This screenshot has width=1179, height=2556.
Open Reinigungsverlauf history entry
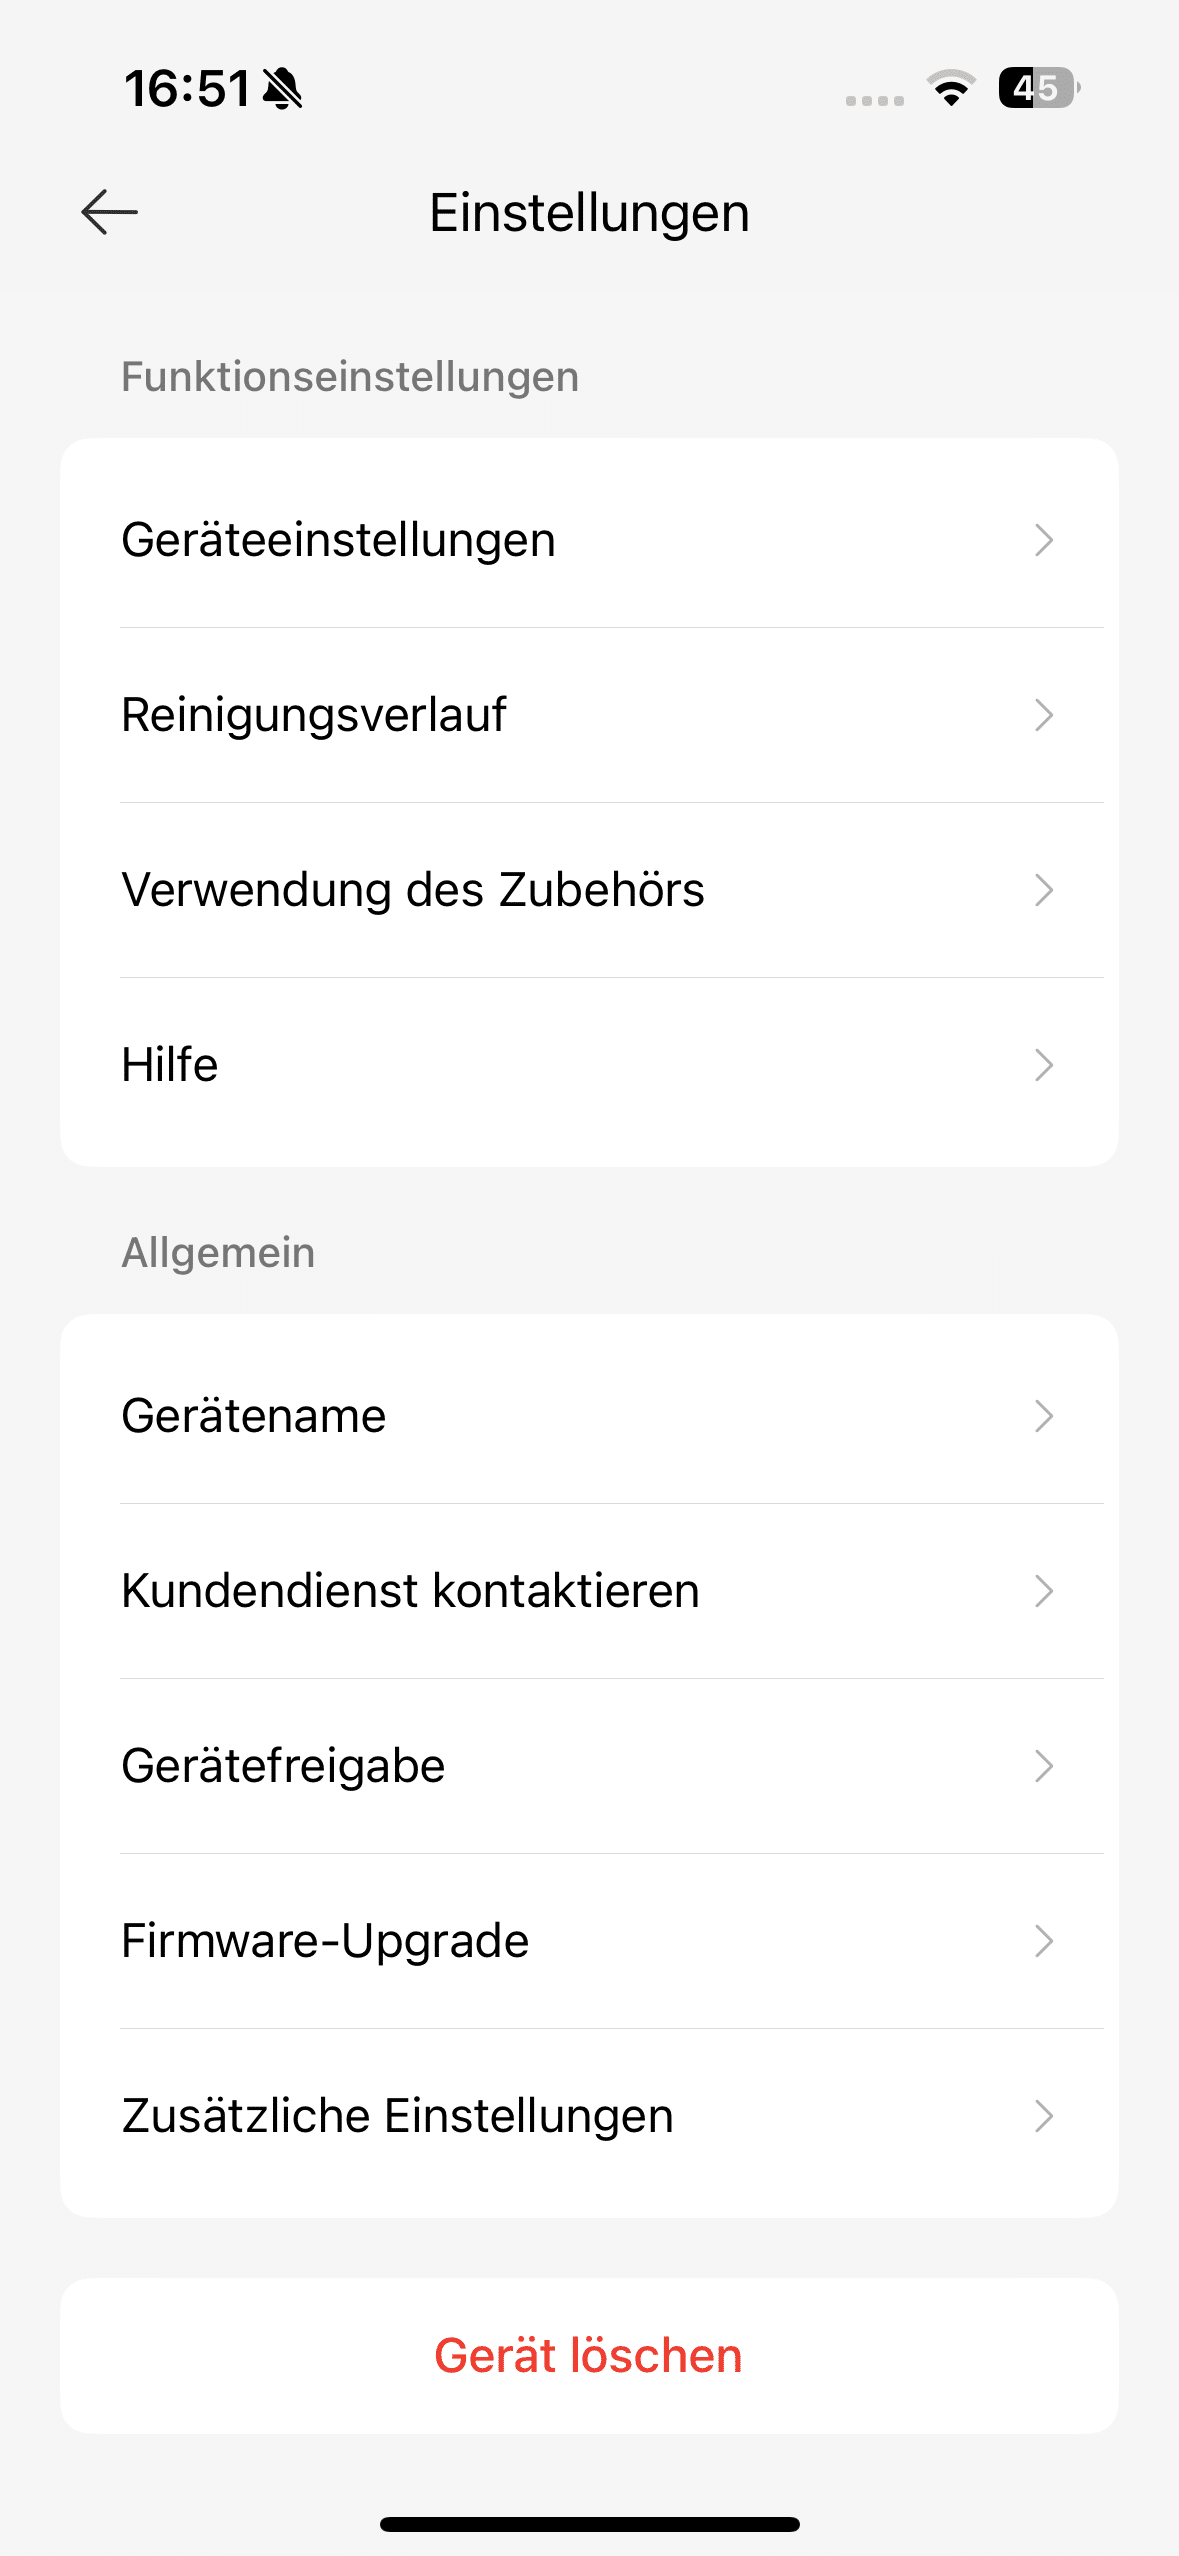(x=314, y=715)
